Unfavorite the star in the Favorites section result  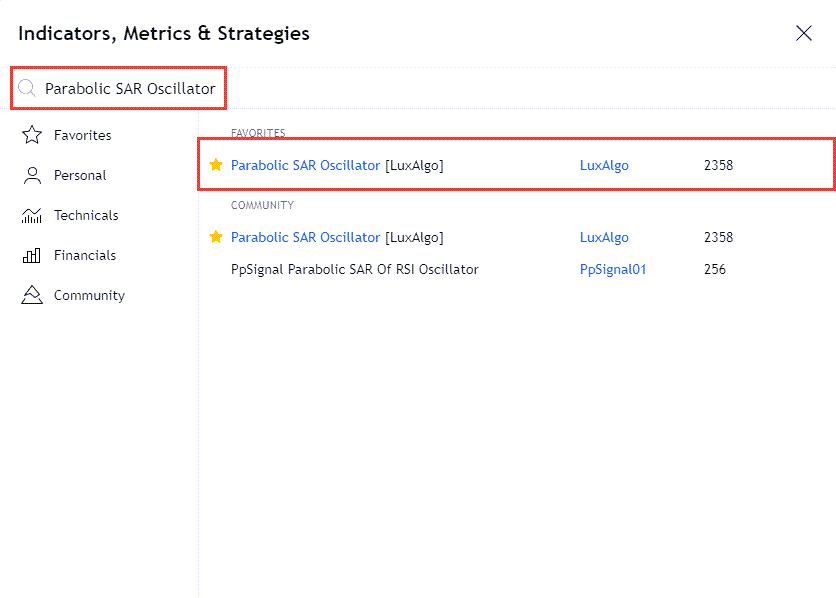click(215, 165)
